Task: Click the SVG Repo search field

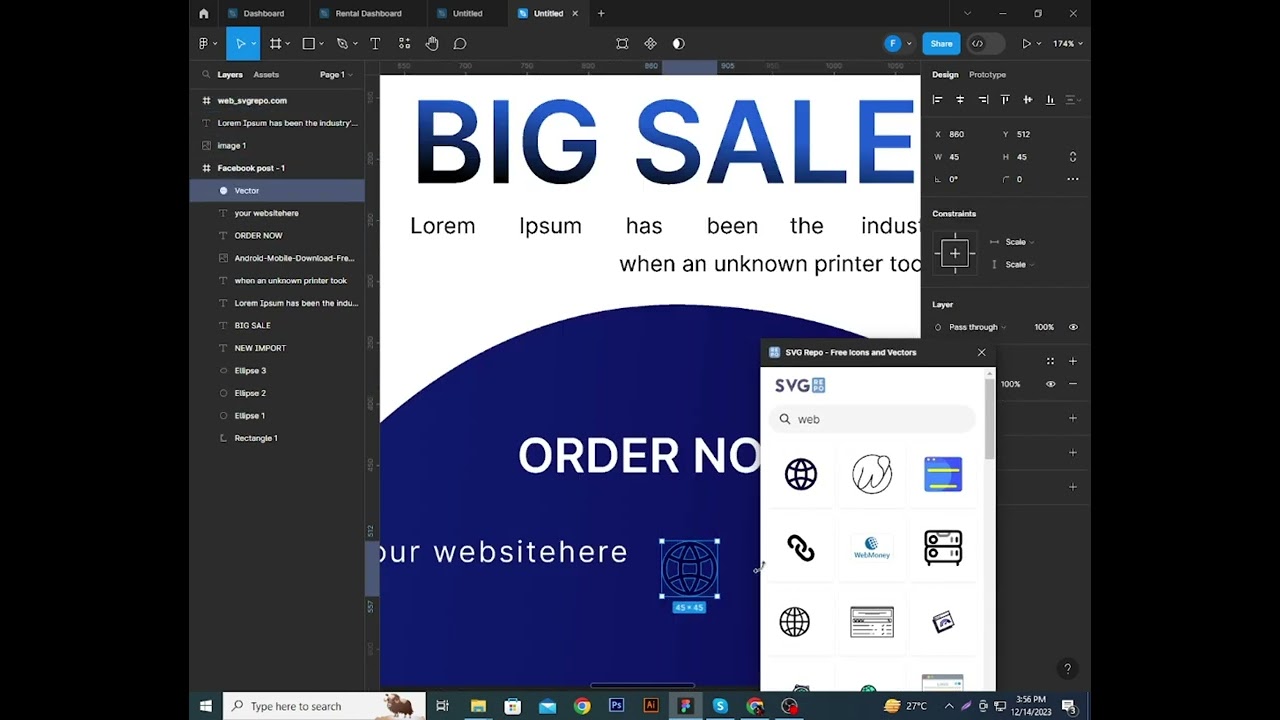Action: 872,419
